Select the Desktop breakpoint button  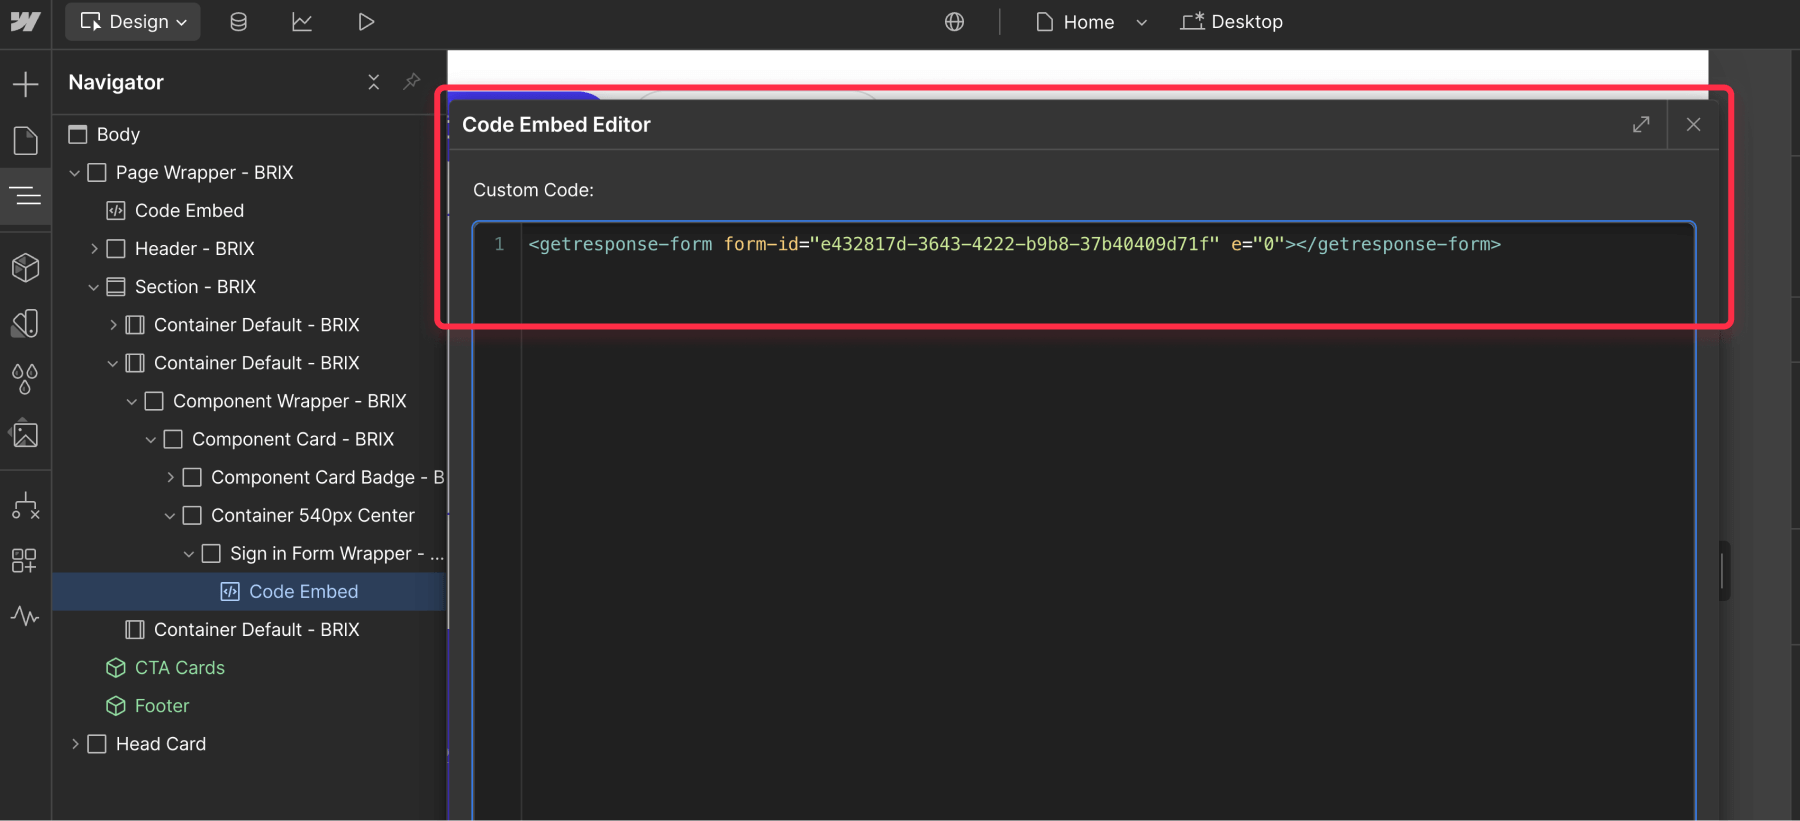pyautogui.click(x=1231, y=22)
